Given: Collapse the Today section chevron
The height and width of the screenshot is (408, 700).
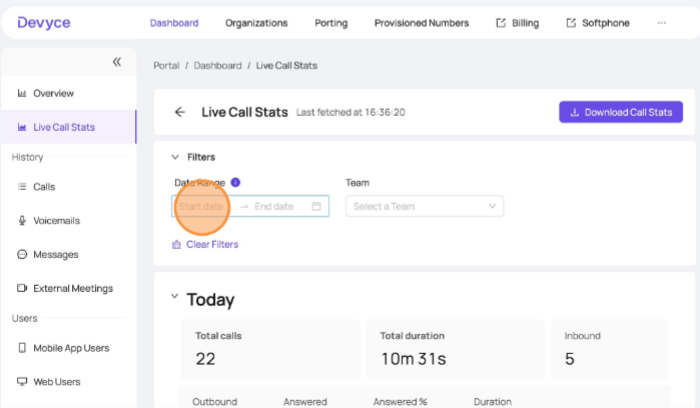Looking at the screenshot, I should coord(175,296).
